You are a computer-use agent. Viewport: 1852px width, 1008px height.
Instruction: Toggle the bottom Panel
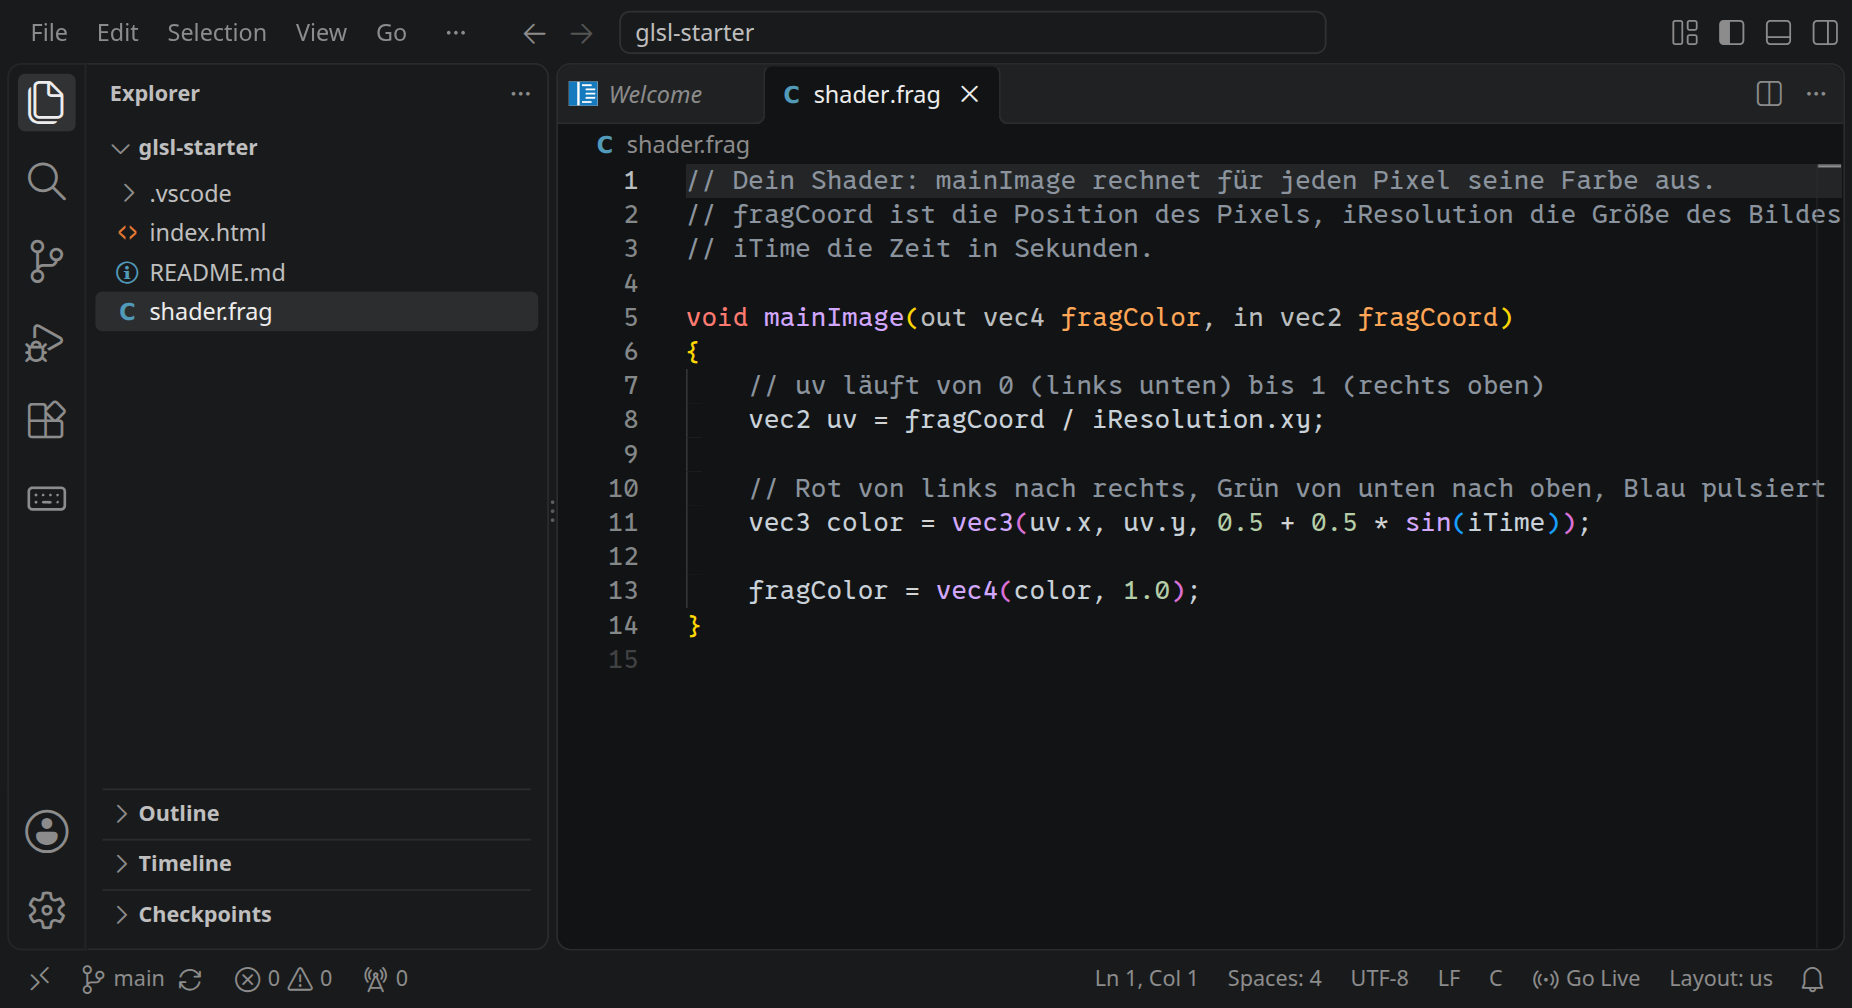tap(1778, 33)
